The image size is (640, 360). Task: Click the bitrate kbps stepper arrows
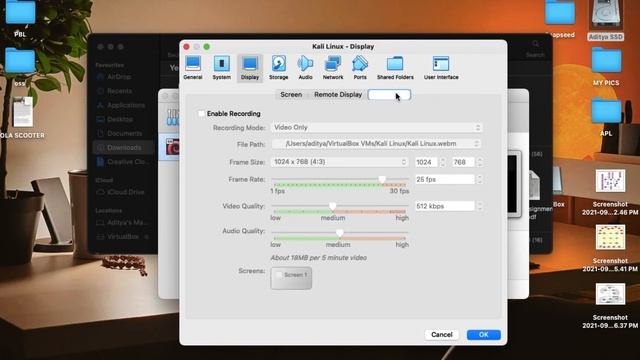point(479,206)
